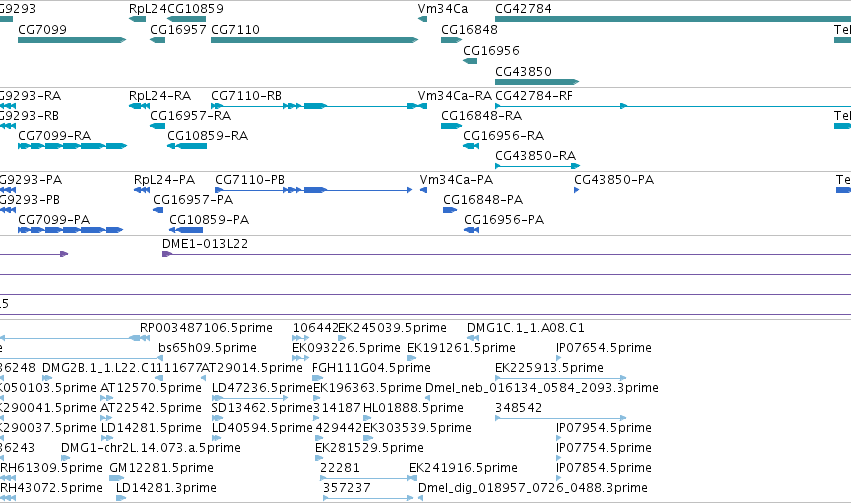This screenshot has width=851, height=503.
Task: Open the CG7110-RB transcript label
Action: [x=246, y=96]
